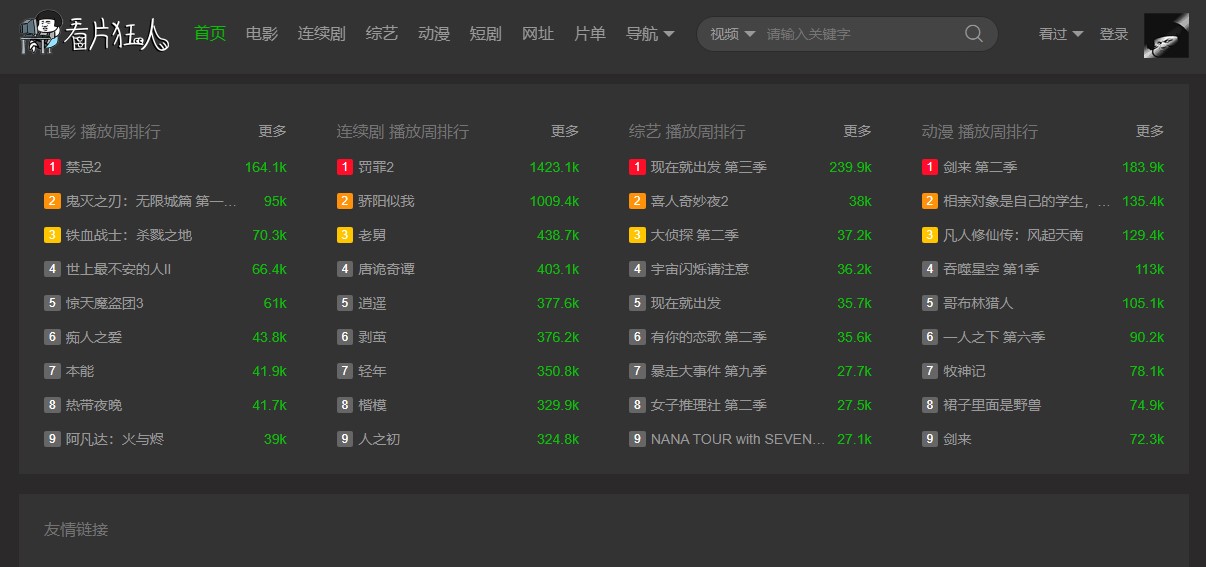Open anime 剑来 ranked ninth
Image resolution: width=1206 pixels, height=567 pixels.
[957, 439]
